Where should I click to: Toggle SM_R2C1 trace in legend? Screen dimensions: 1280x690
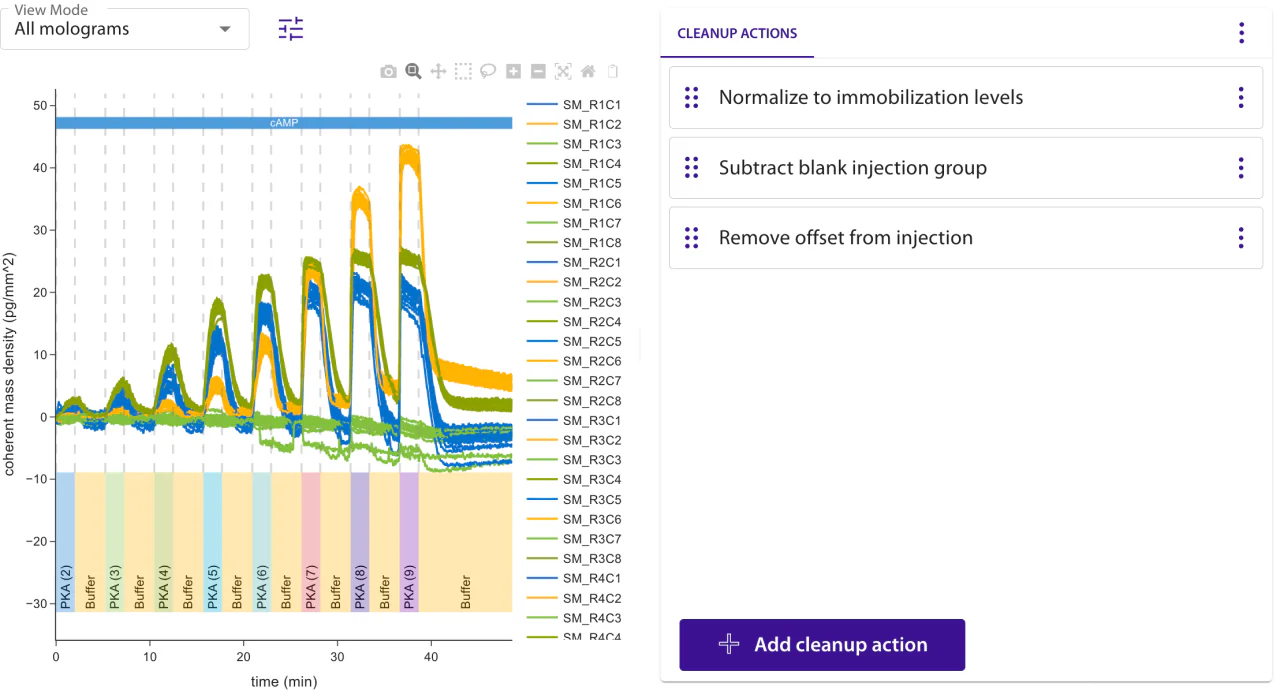[x=574, y=262]
